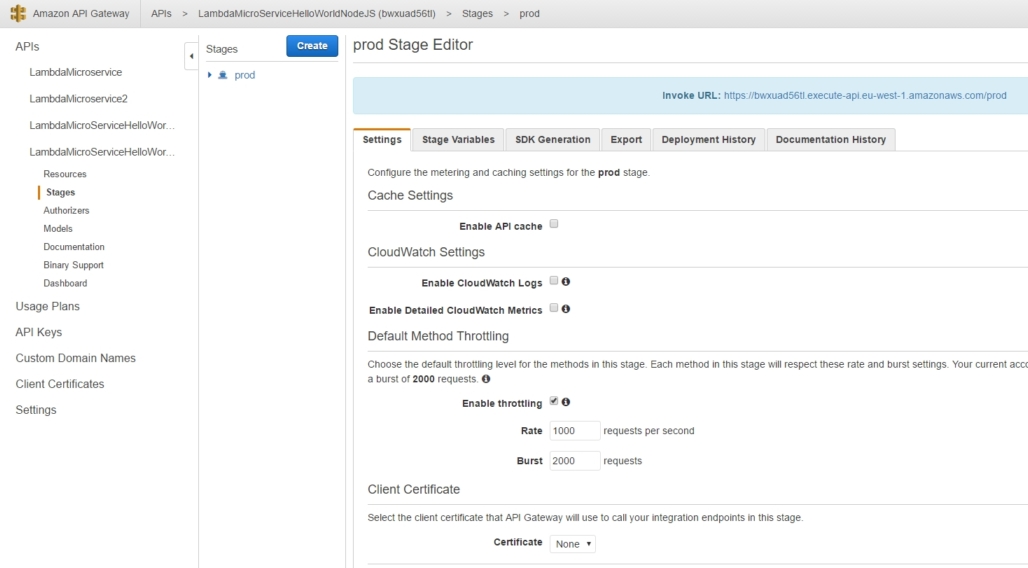Uncheck the Enable throttling checkbox
The height and width of the screenshot is (568, 1028).
tap(554, 401)
